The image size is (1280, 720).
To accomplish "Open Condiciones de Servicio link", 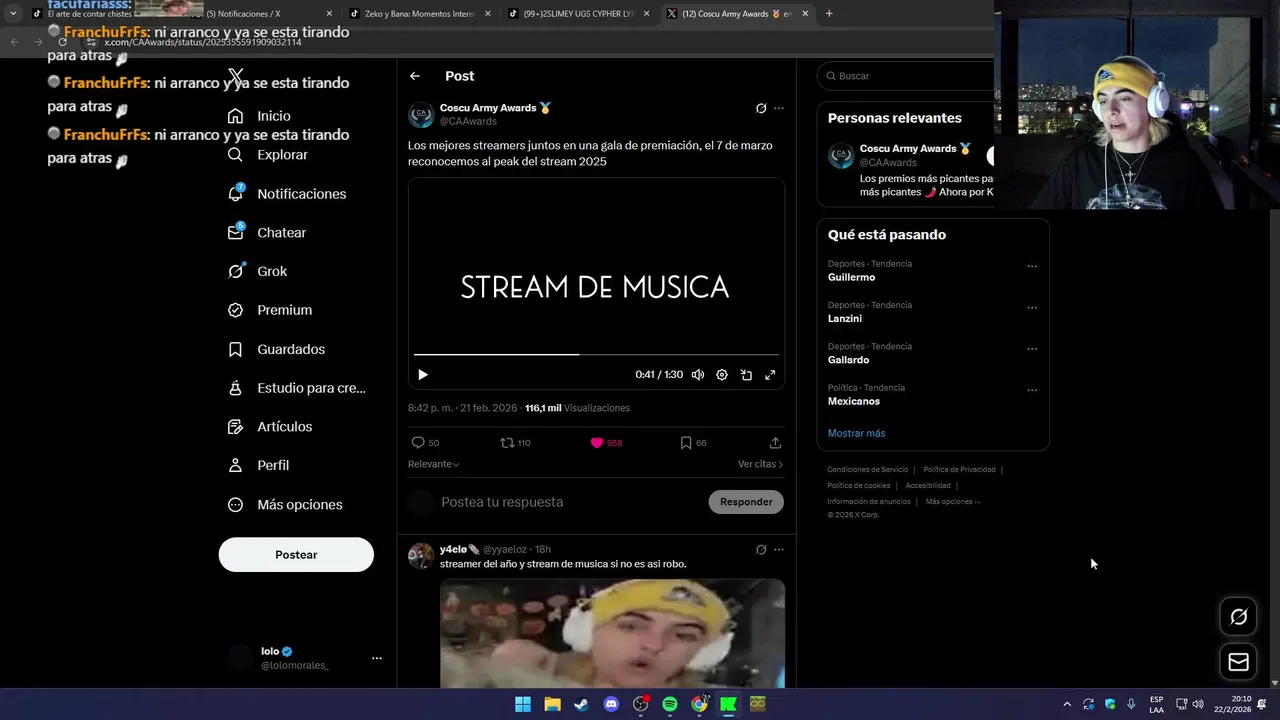I will pos(867,470).
